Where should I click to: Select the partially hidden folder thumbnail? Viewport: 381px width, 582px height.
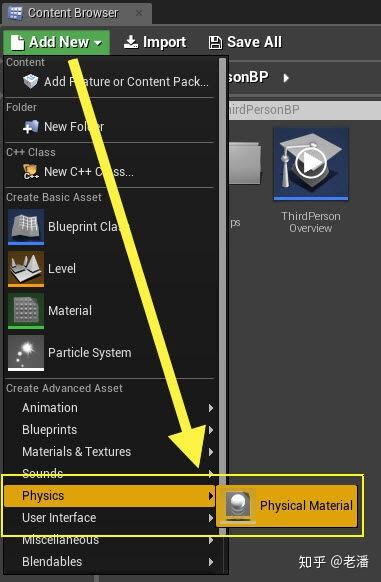[245, 163]
